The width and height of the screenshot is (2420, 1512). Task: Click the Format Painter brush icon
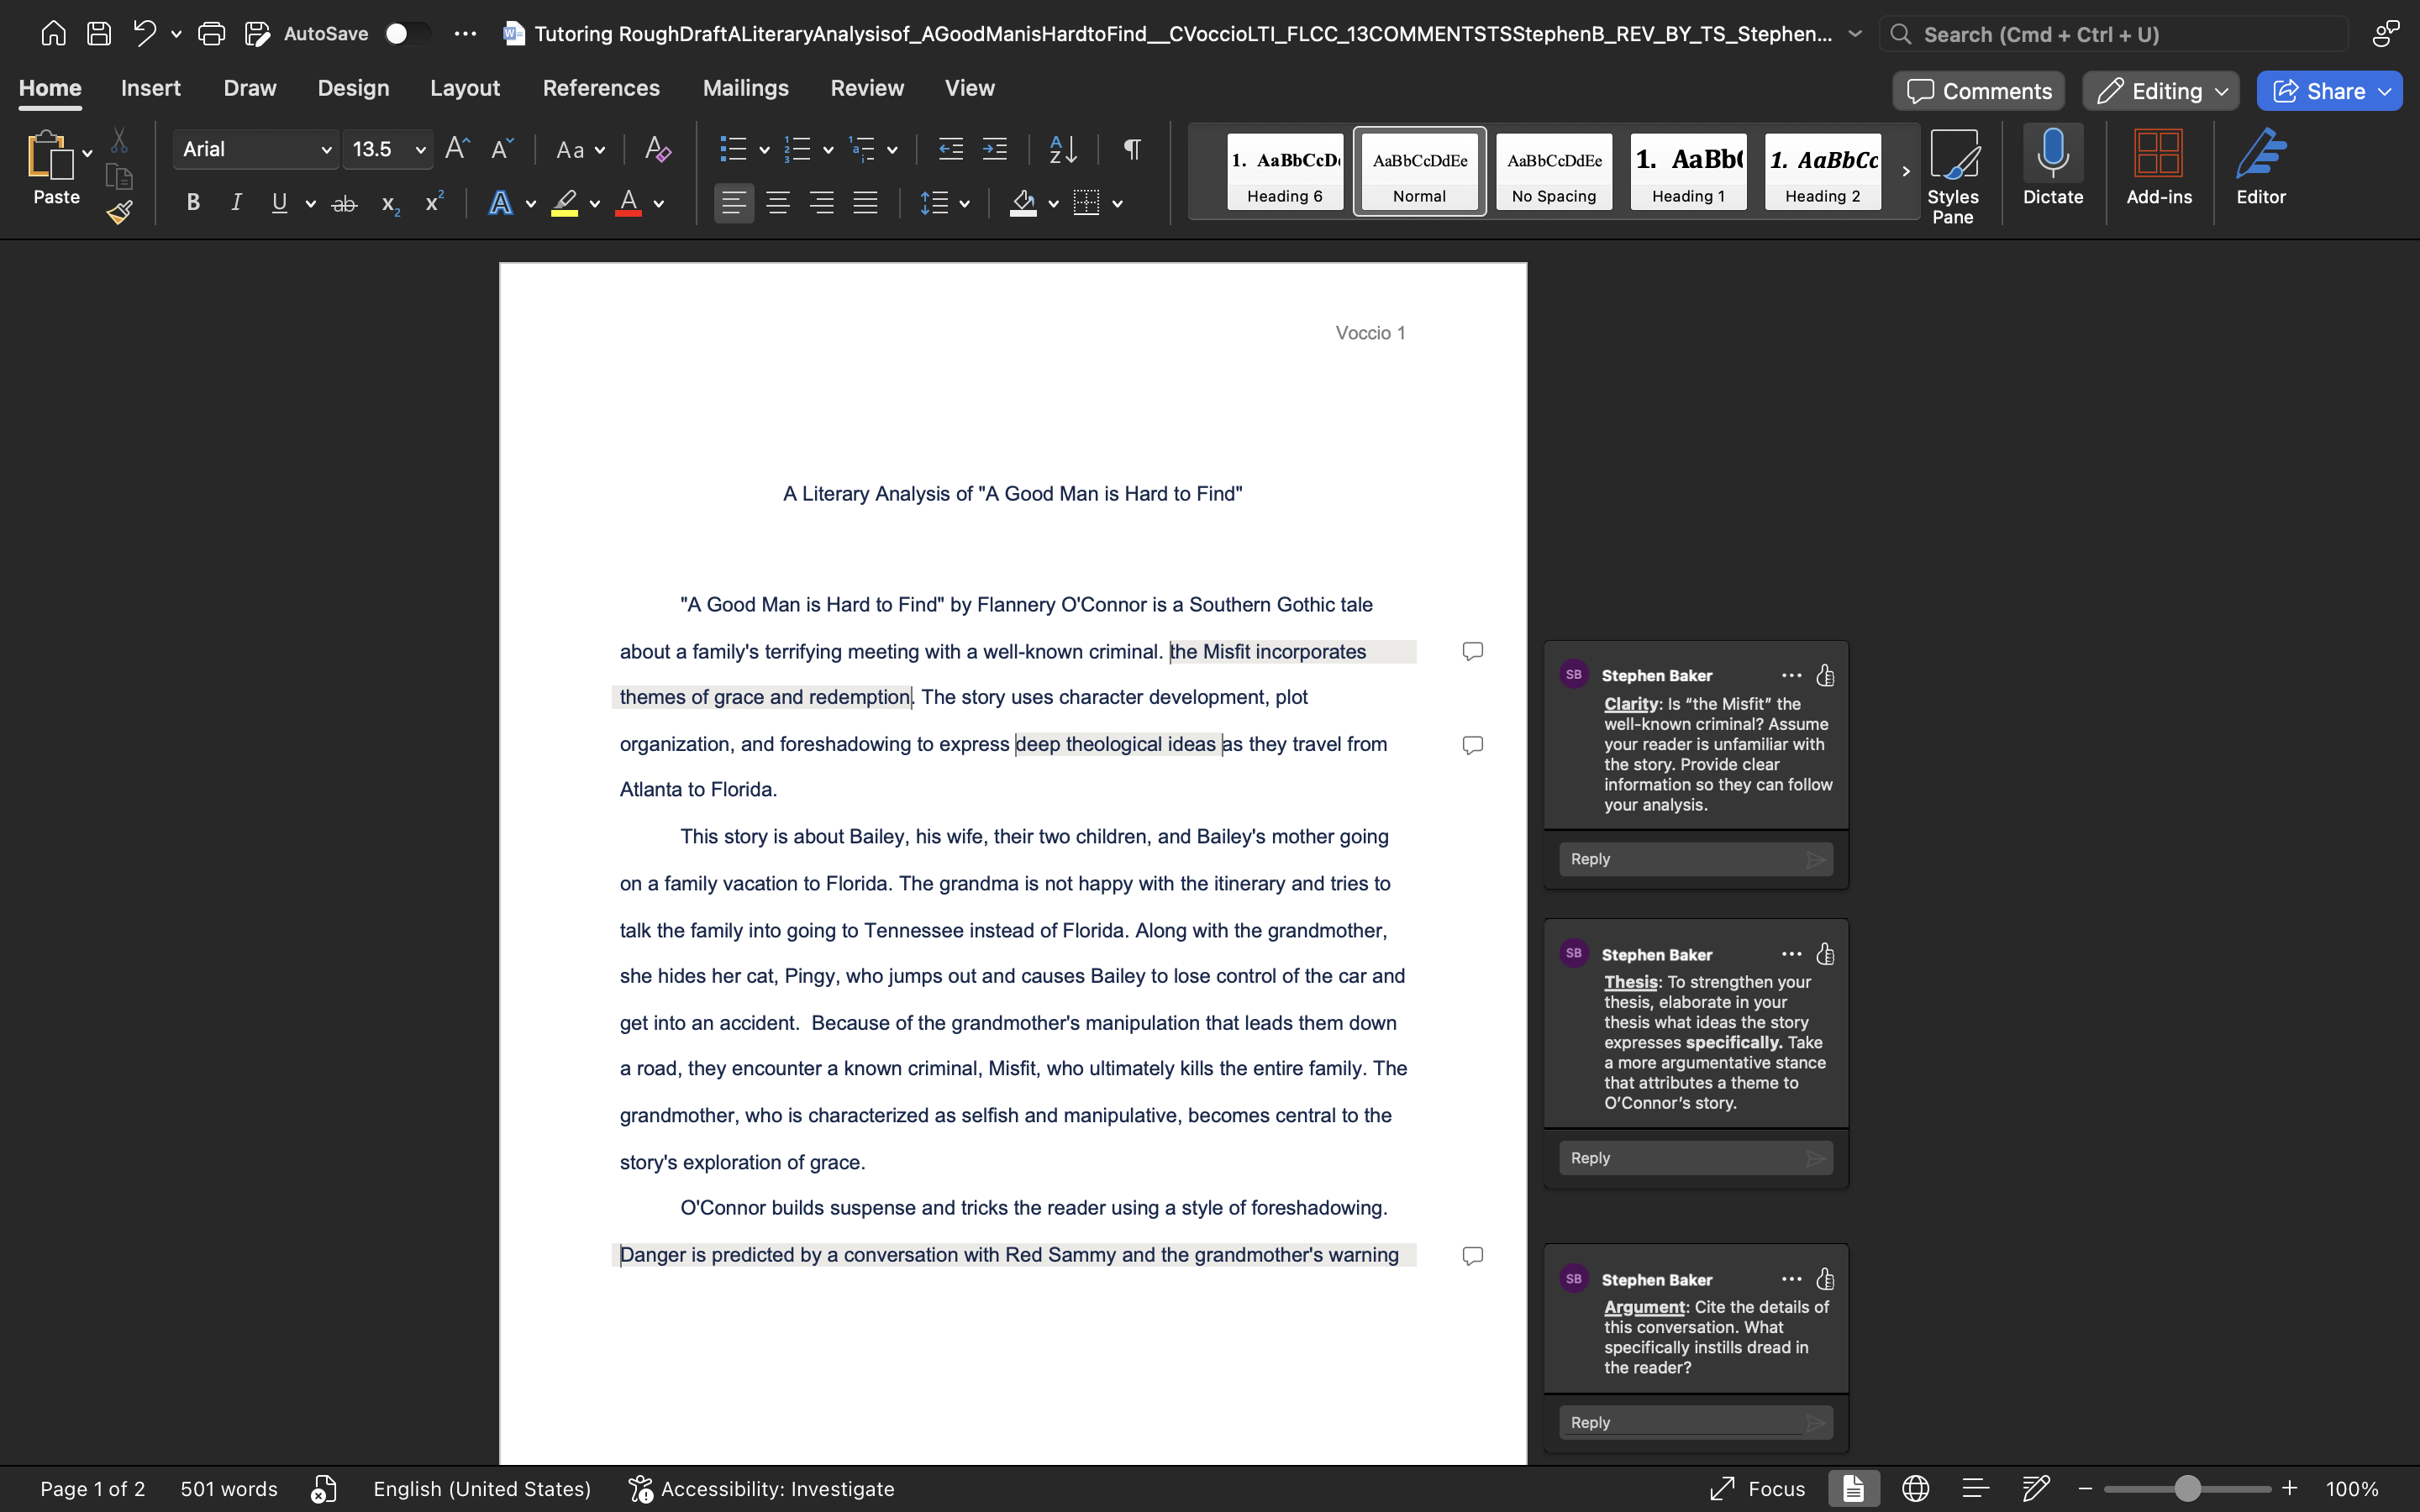[x=120, y=212]
